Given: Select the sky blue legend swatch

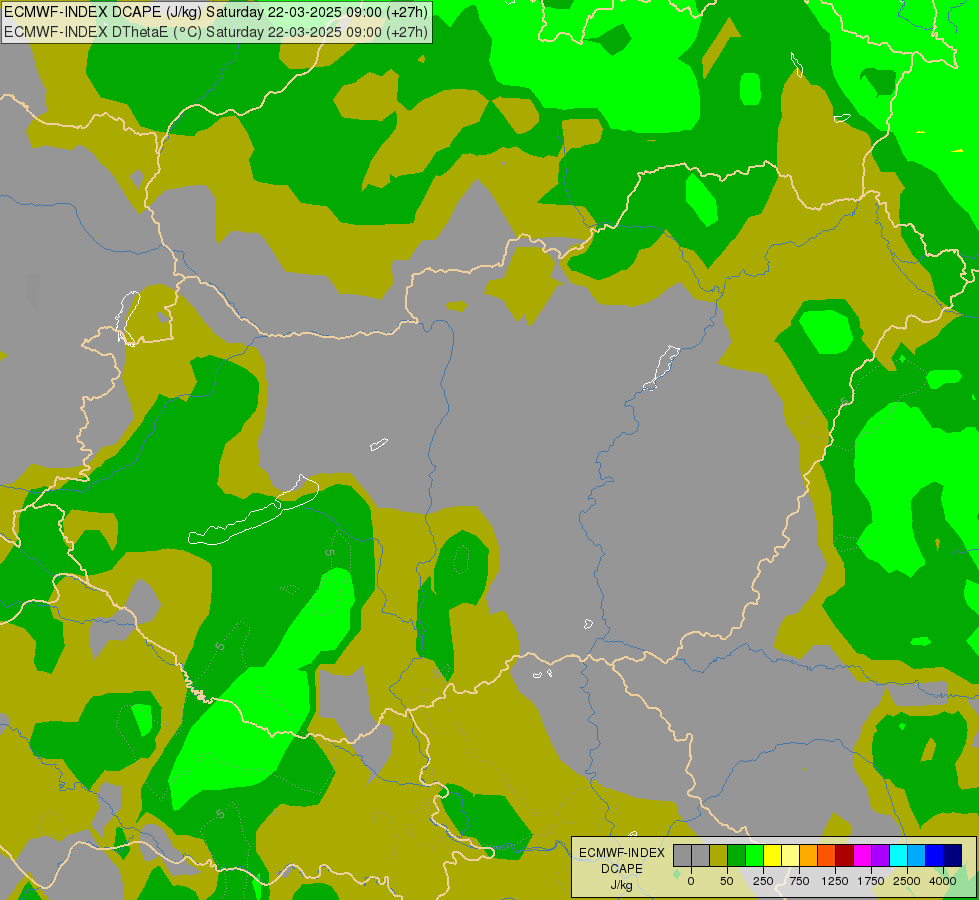Looking at the screenshot, I should (x=917, y=855).
